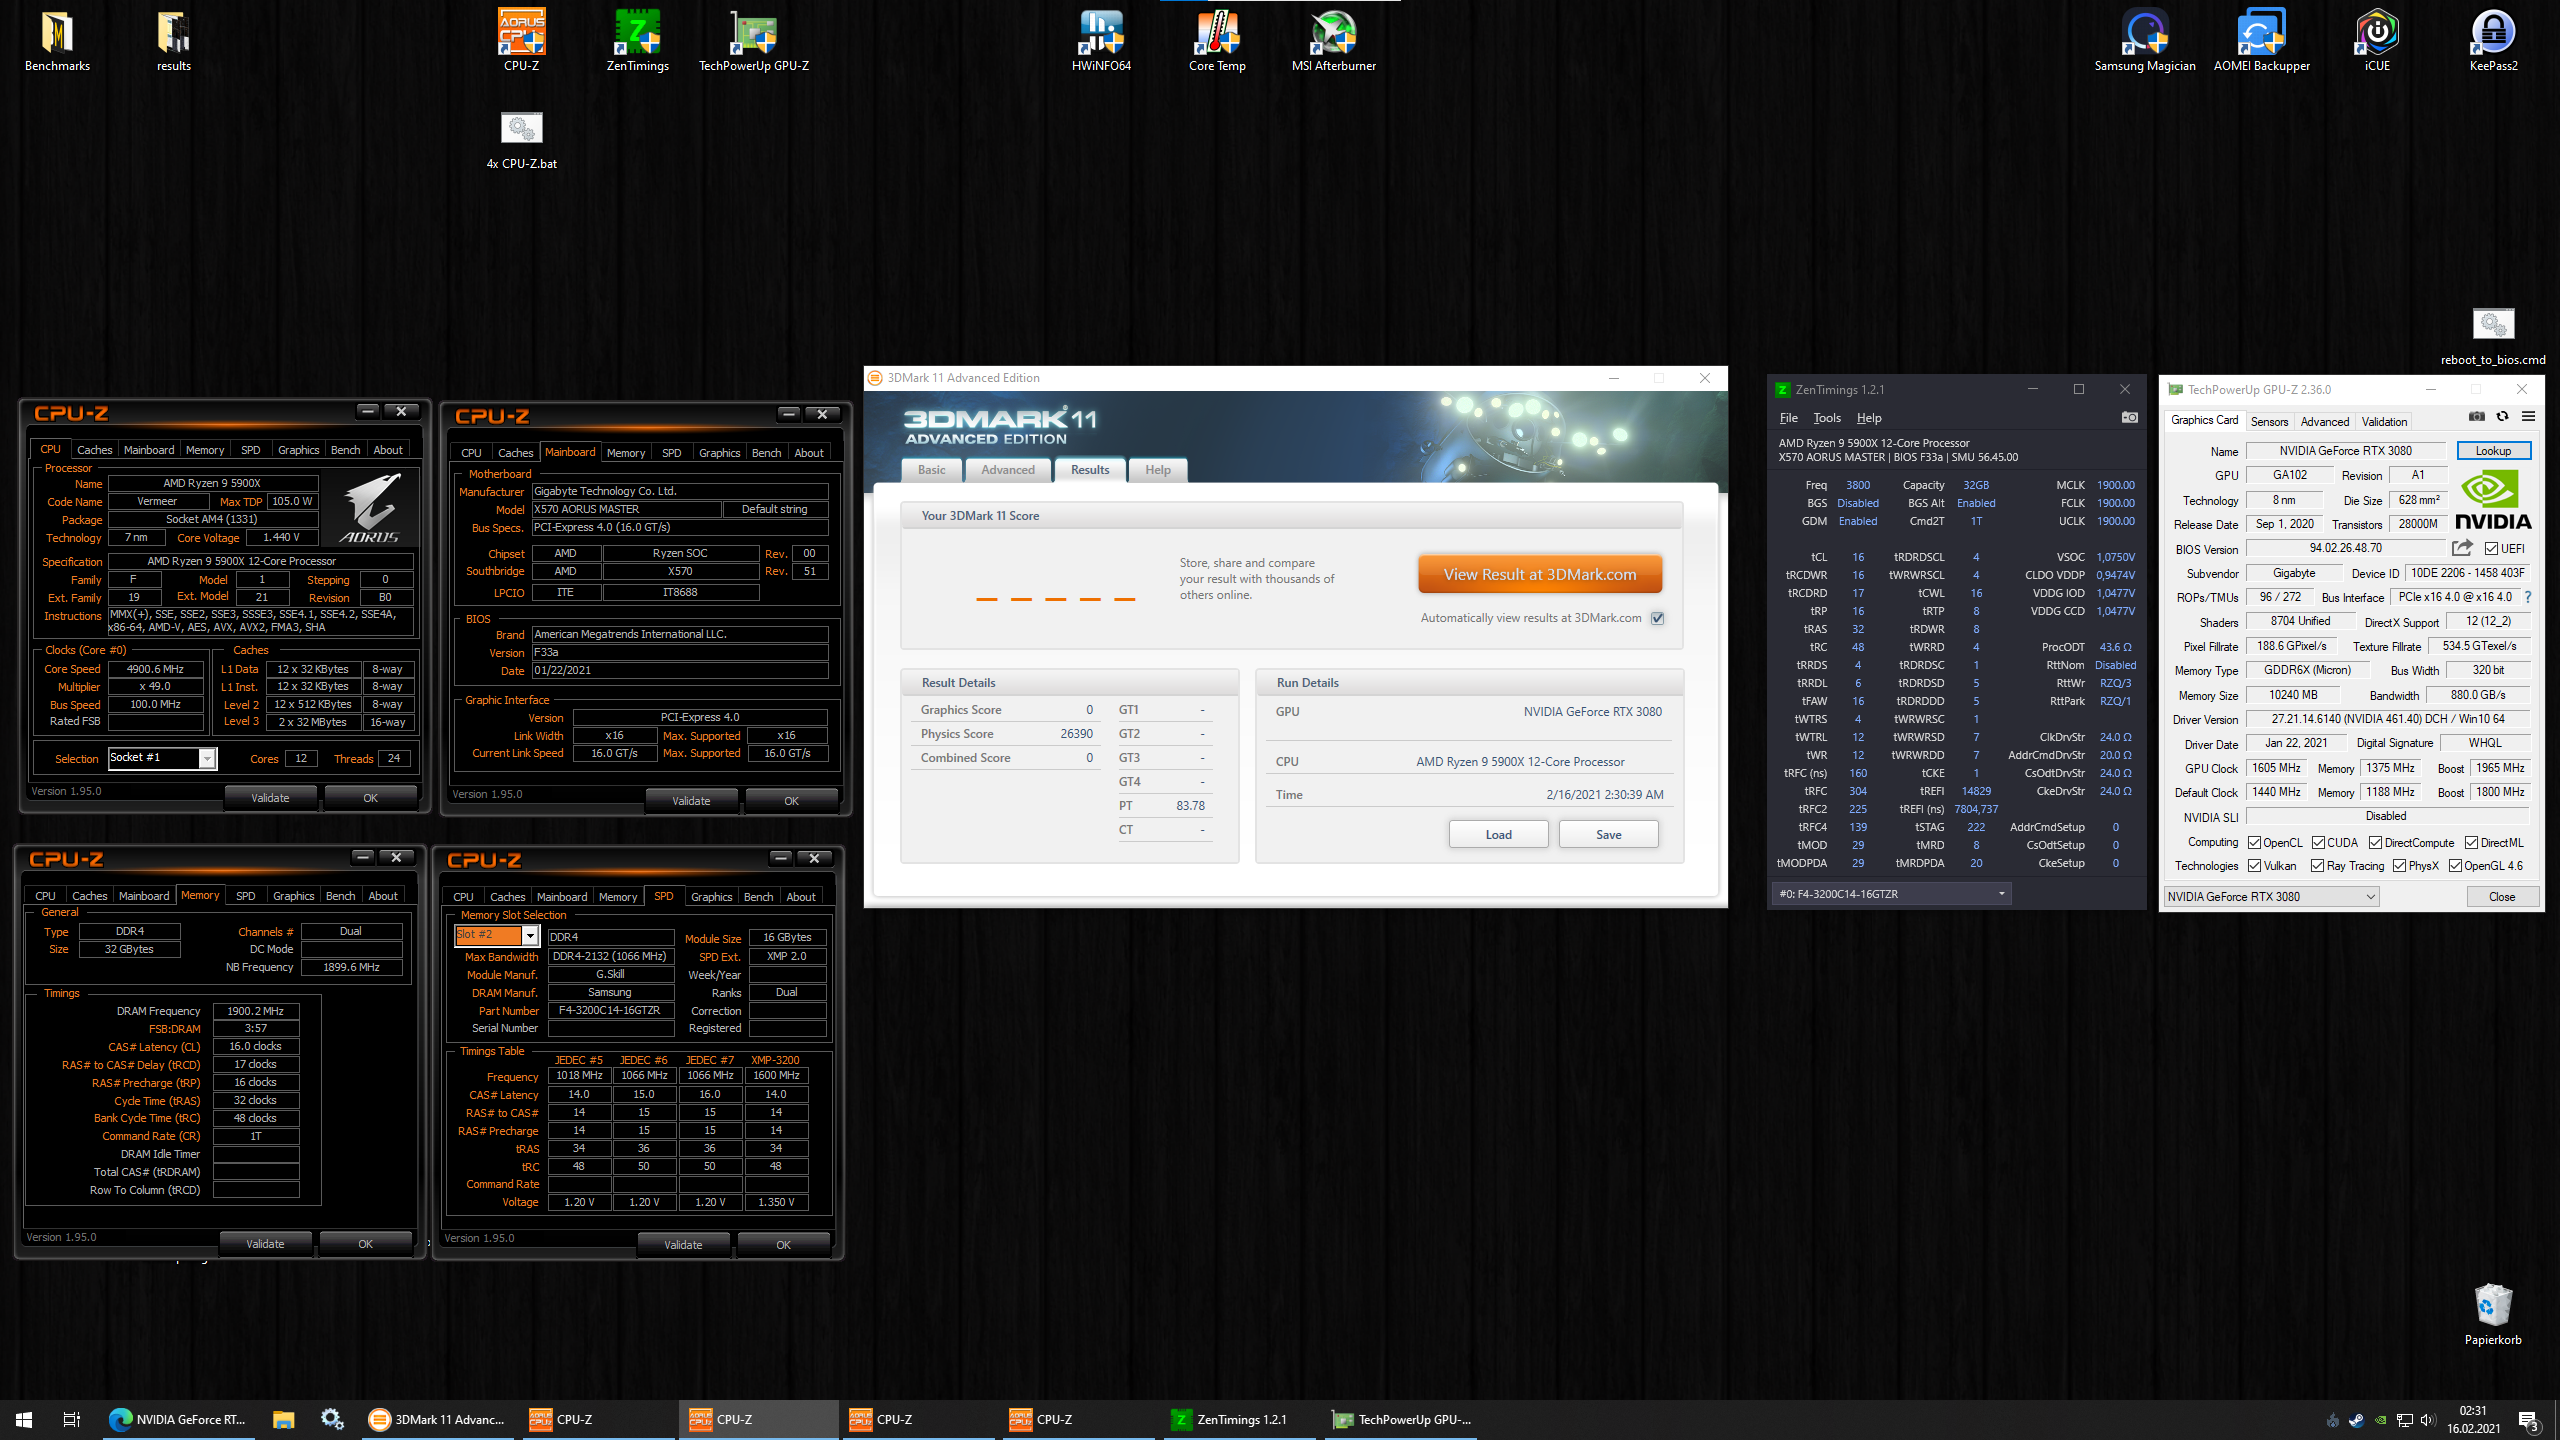The width and height of the screenshot is (2560, 1440).
Task: Click the GPU-Z refresh icon
Action: (x=2502, y=417)
